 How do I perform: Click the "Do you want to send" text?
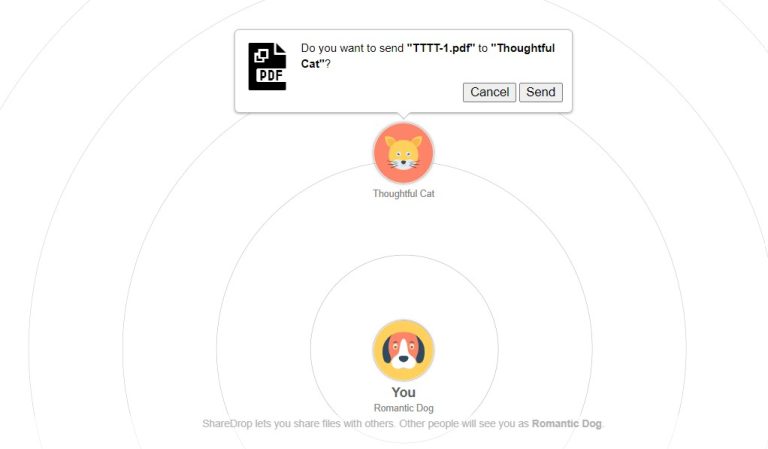coord(352,48)
